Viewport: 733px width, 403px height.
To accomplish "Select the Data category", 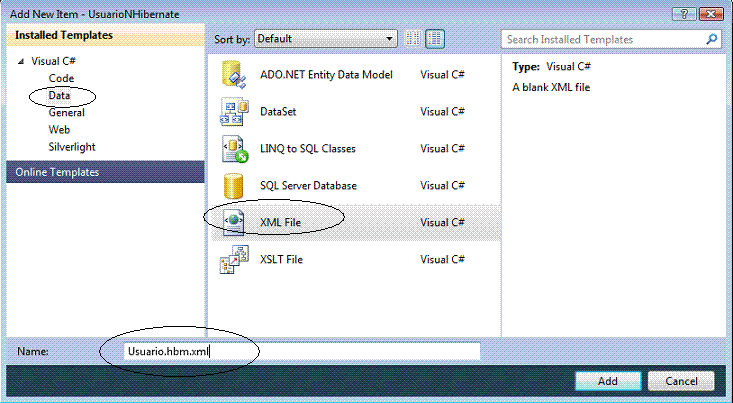I will (x=61, y=96).
